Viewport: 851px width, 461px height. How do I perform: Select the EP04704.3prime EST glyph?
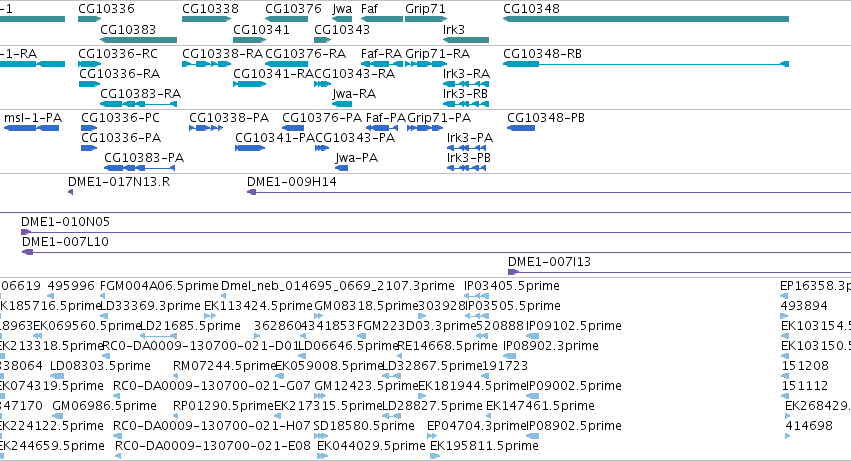(x=432, y=436)
